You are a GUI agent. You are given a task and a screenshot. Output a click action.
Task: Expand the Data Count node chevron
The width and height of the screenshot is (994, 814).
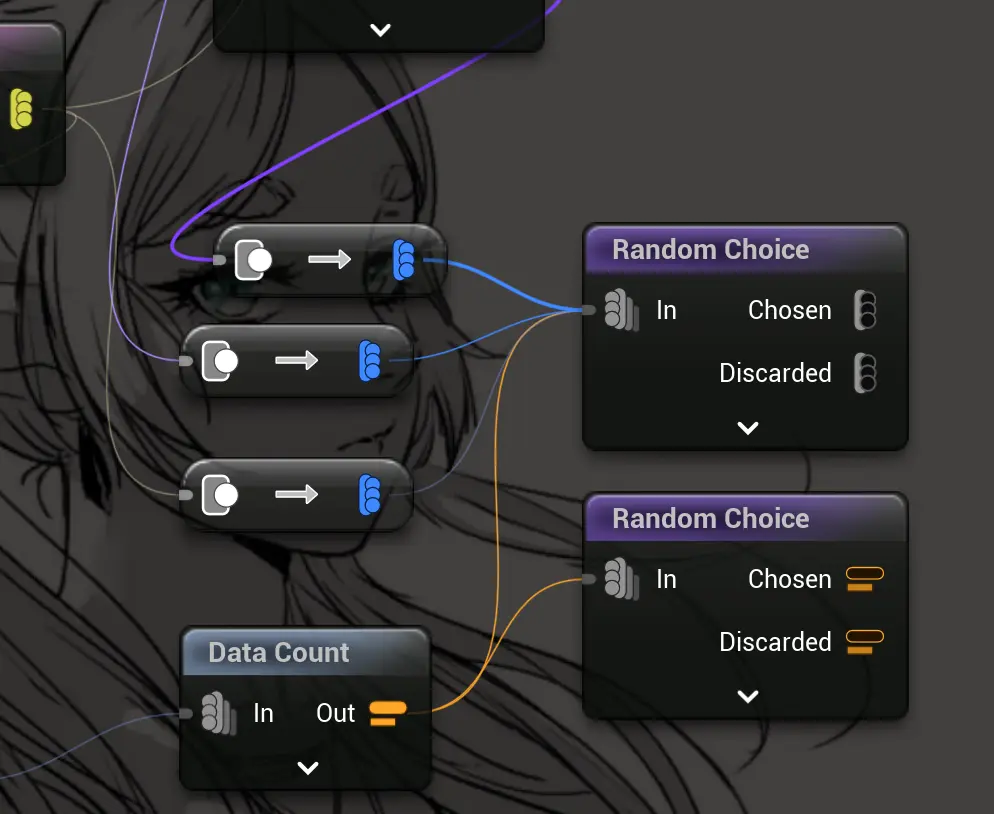(308, 768)
